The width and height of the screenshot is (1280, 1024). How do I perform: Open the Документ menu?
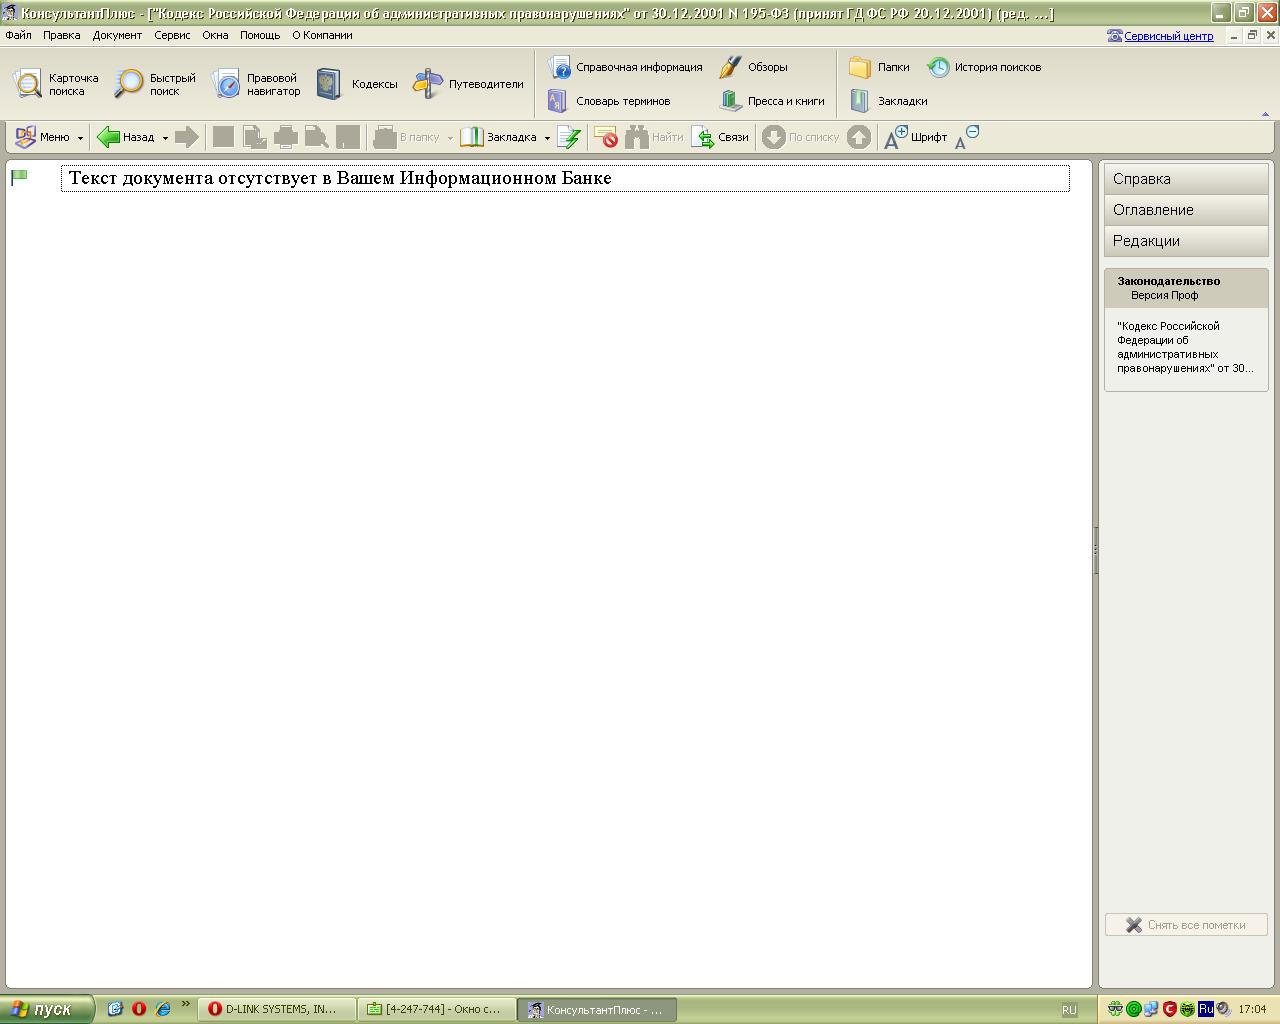tap(117, 35)
